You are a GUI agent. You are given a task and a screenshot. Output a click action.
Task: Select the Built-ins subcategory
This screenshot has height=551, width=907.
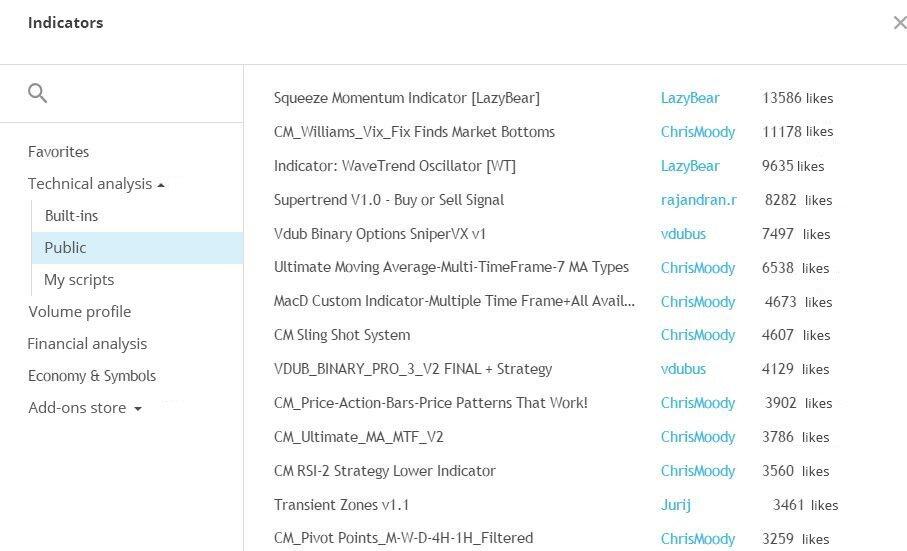point(71,216)
